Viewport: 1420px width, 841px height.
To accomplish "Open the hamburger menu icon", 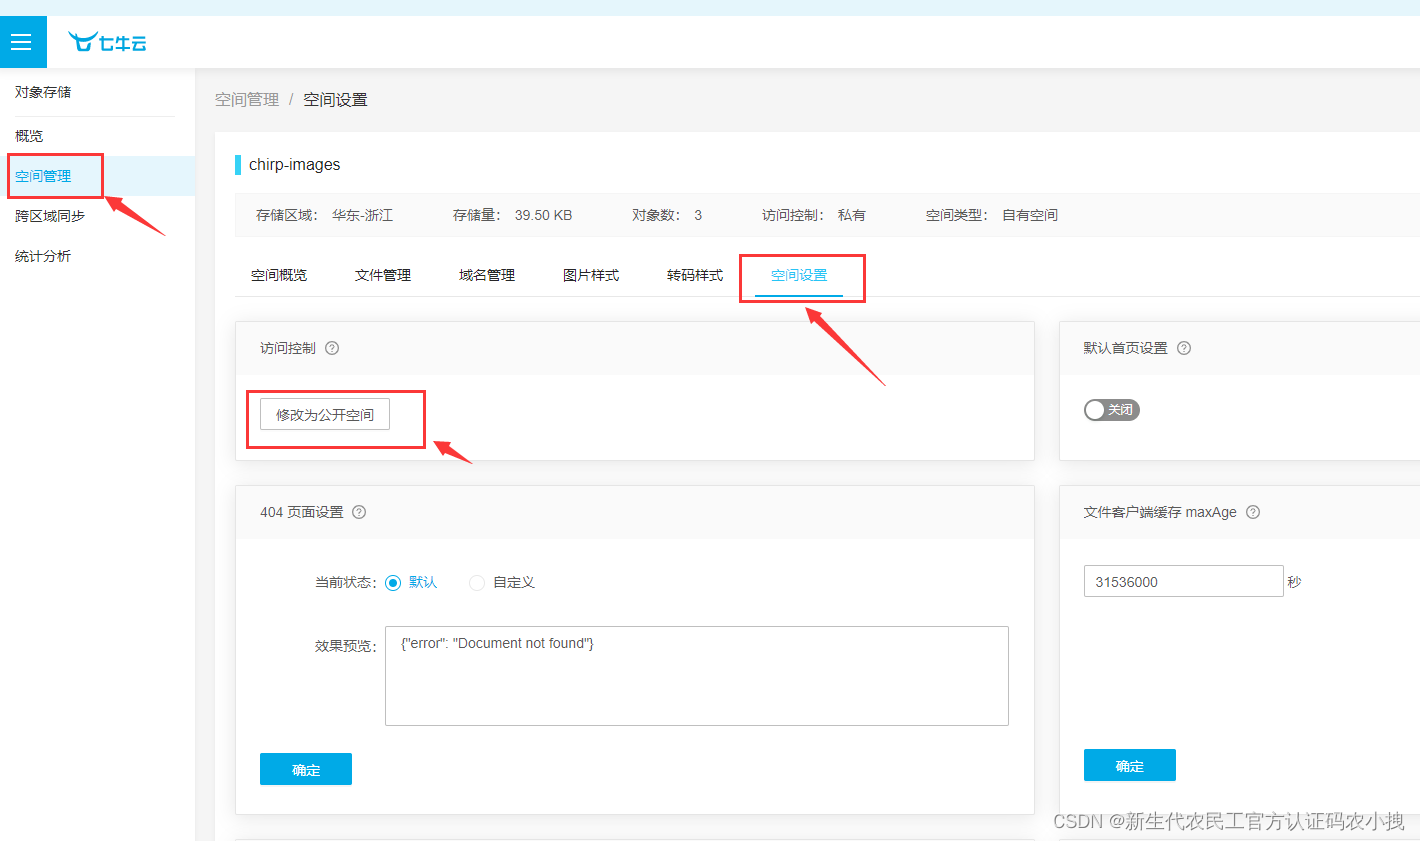I will 21,42.
